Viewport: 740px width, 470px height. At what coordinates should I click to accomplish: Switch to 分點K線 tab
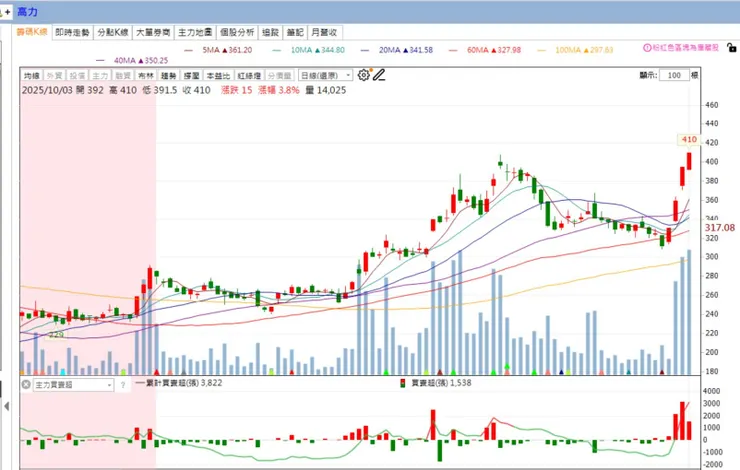[x=113, y=32]
